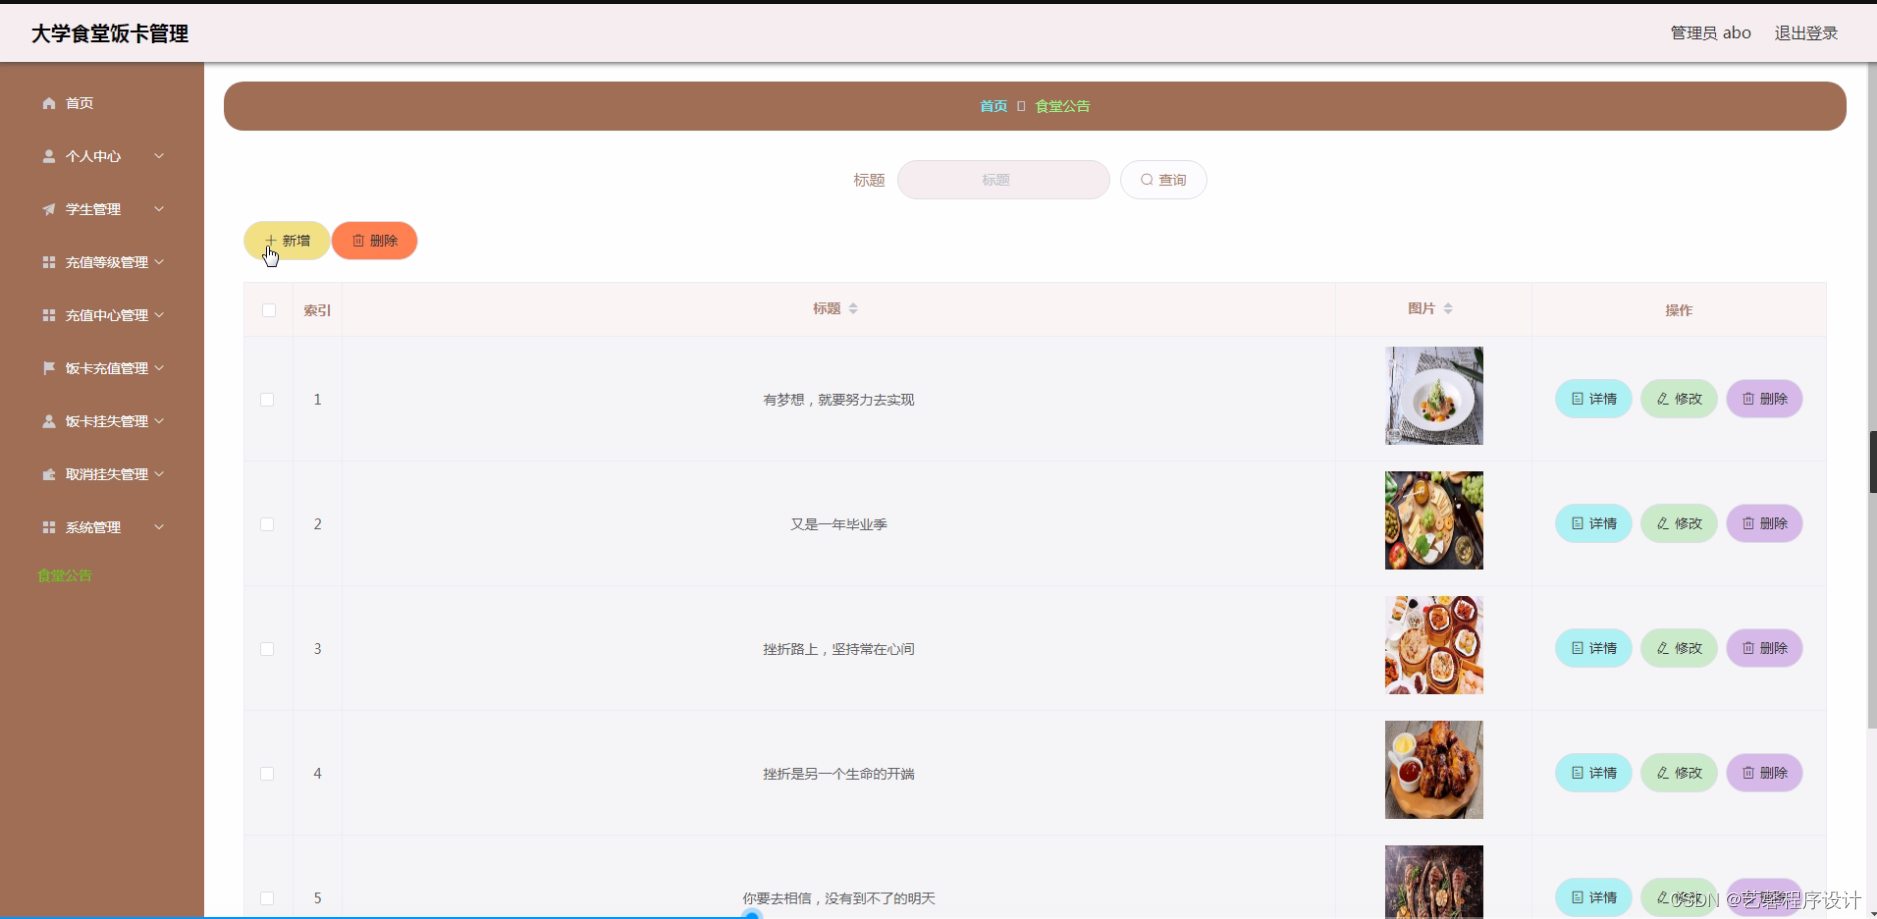Open the 食堂公告 menu entry
The image size is (1877, 919).
[x=64, y=575]
